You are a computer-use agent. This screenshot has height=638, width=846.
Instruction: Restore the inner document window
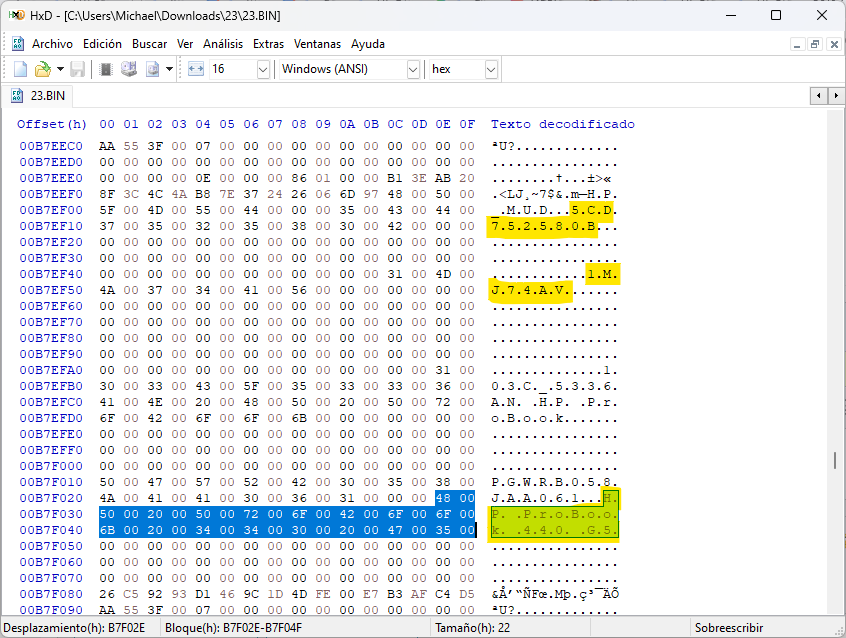(815, 44)
